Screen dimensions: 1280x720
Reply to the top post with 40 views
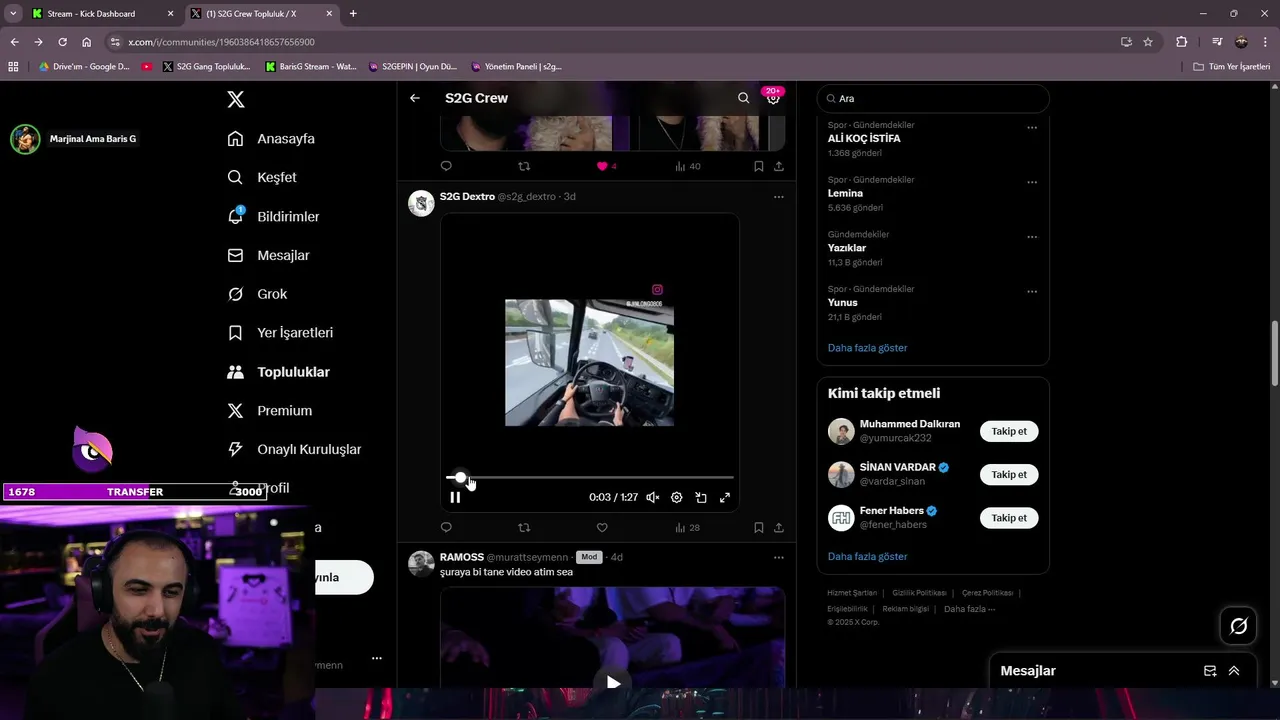(446, 166)
